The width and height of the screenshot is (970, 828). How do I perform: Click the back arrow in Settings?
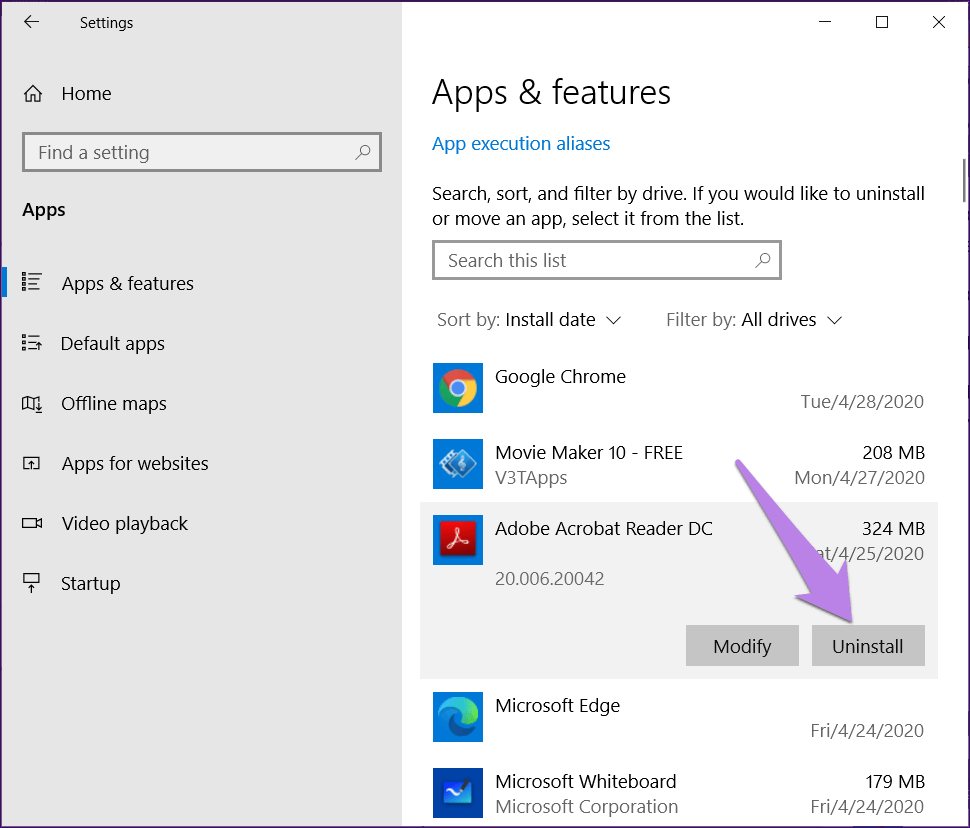(31, 22)
